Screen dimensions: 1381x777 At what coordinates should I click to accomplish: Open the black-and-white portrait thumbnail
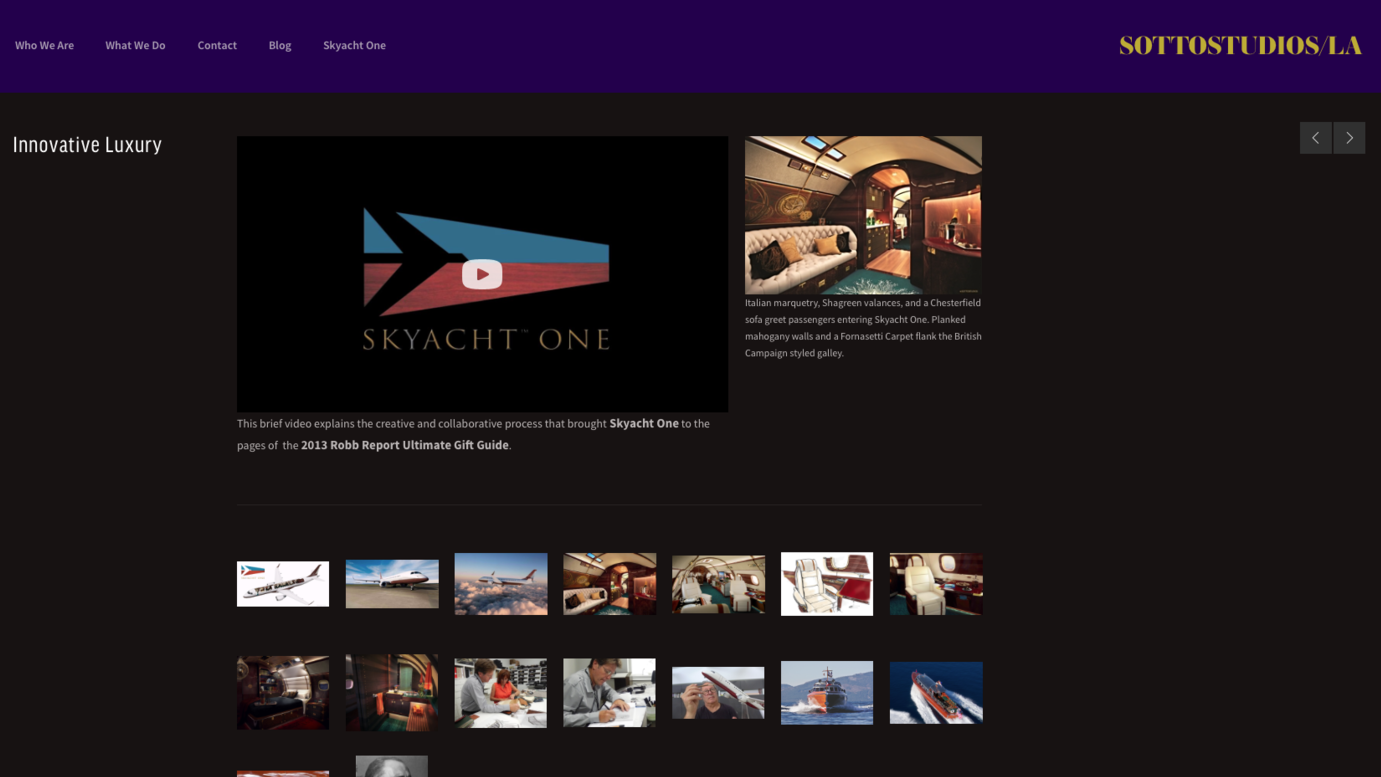[x=392, y=766]
